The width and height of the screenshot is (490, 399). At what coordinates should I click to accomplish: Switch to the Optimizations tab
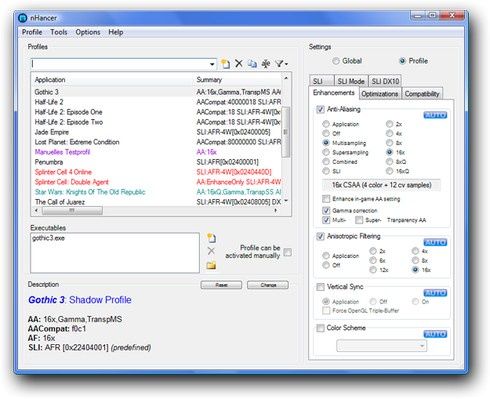380,94
